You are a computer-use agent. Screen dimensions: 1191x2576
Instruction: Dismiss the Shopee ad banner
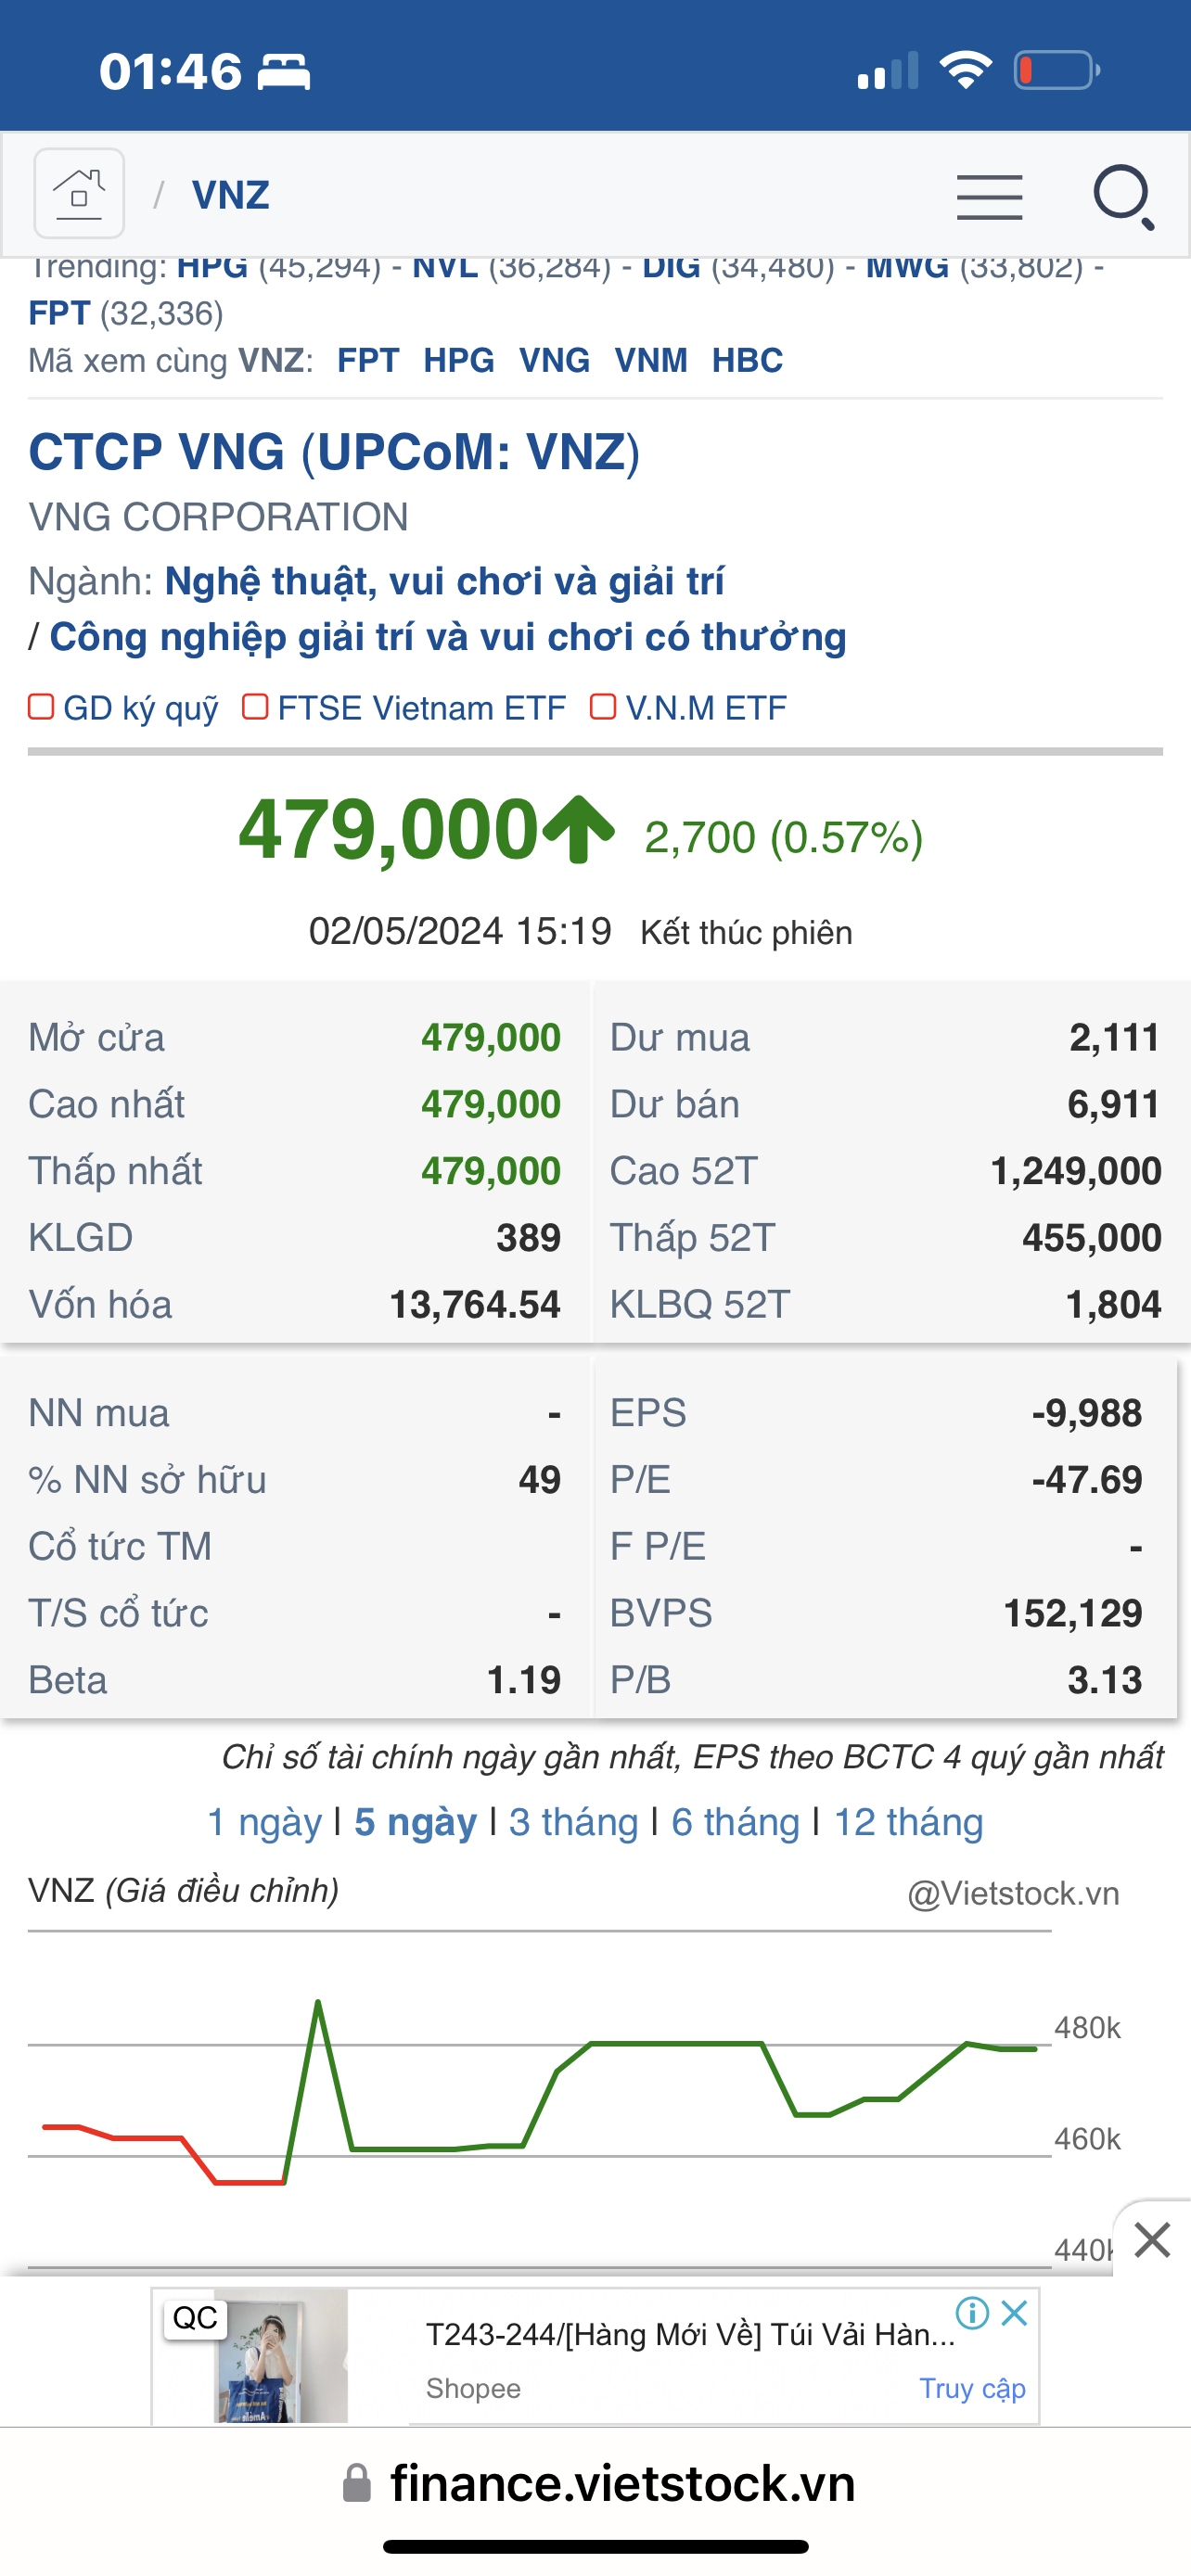tap(1014, 2313)
